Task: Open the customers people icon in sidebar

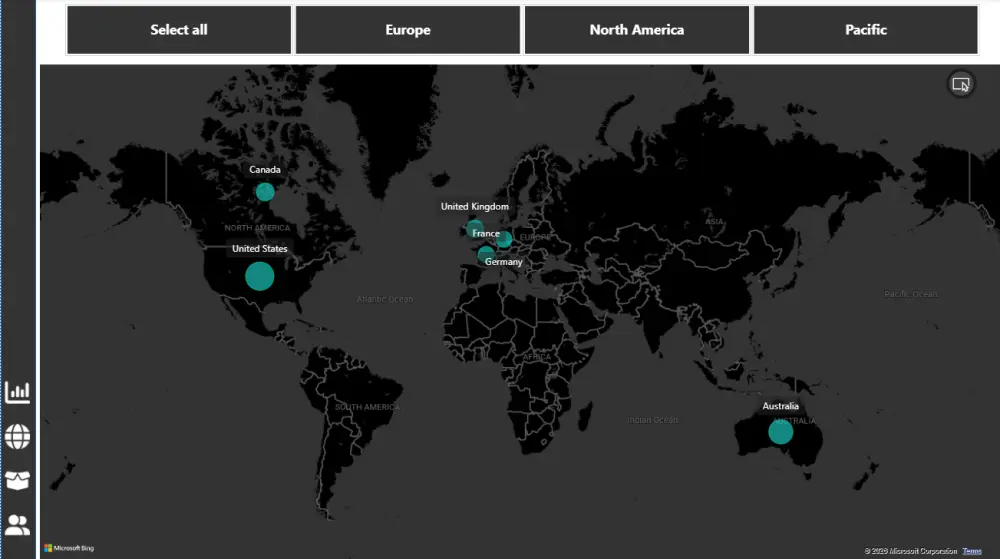Action: pyautogui.click(x=17, y=525)
